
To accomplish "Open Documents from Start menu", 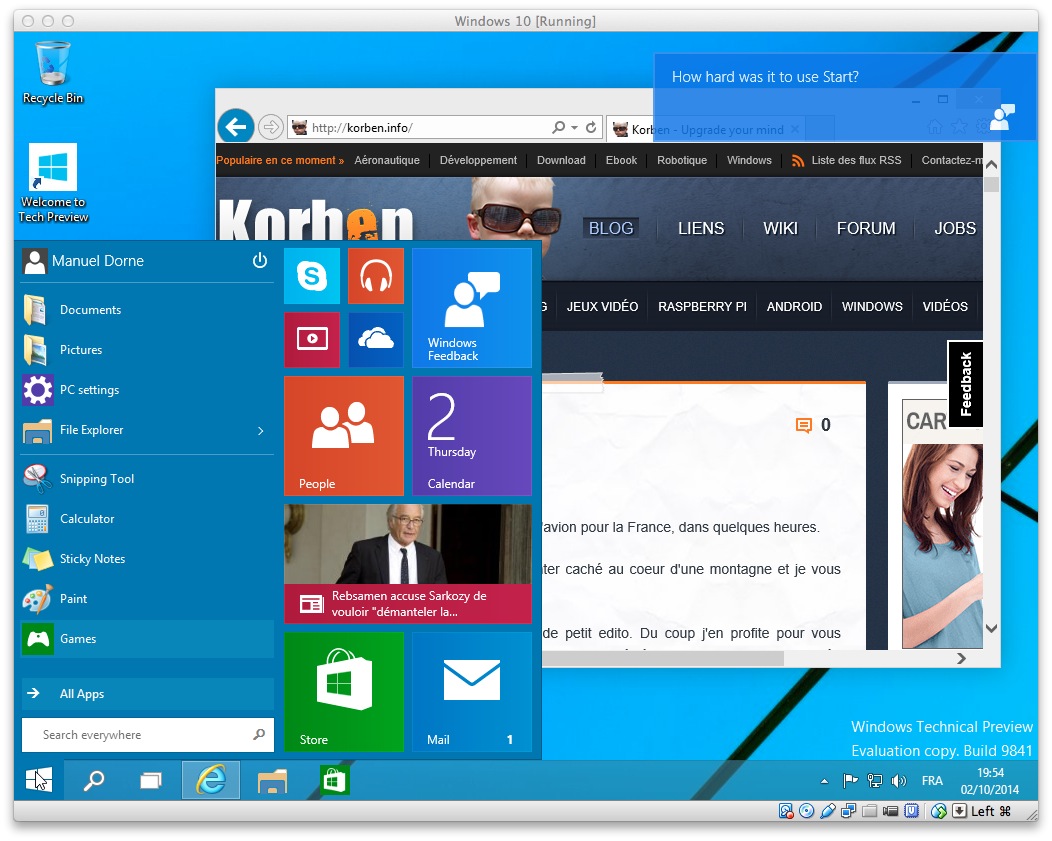I will pyautogui.click(x=147, y=310).
